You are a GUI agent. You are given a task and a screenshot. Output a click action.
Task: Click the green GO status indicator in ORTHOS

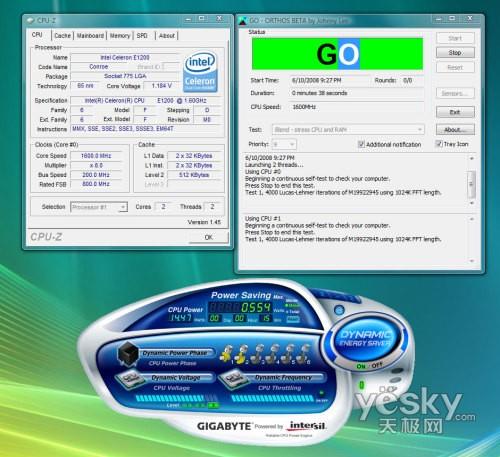click(337, 54)
